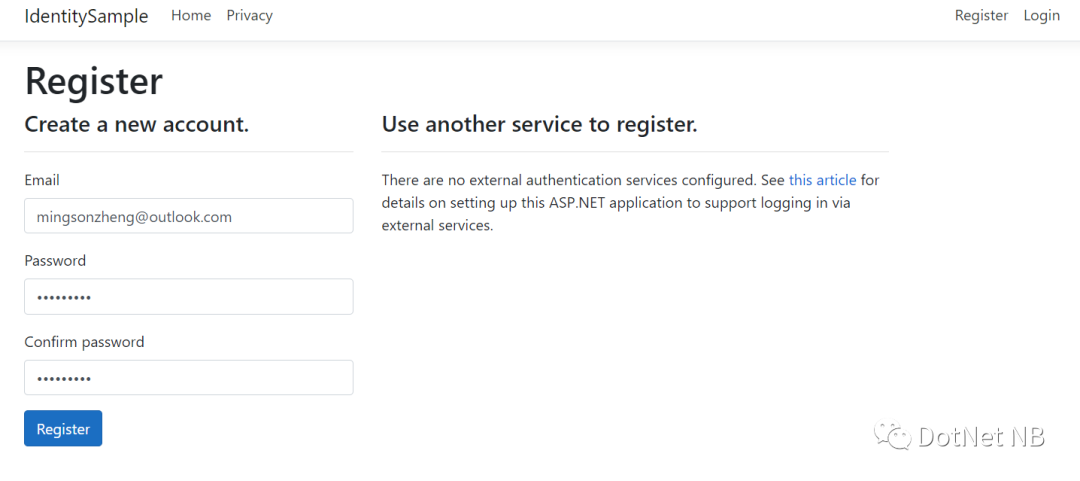
Task: Open the Login link in navbar
Action: (x=1041, y=15)
